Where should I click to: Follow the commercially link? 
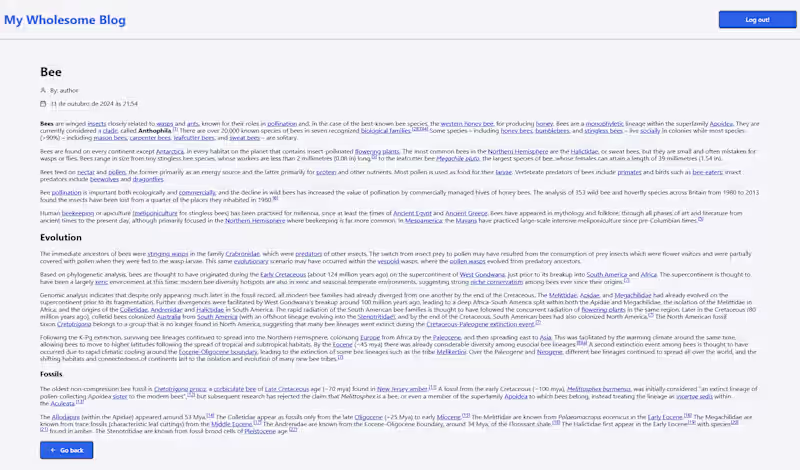(197, 193)
